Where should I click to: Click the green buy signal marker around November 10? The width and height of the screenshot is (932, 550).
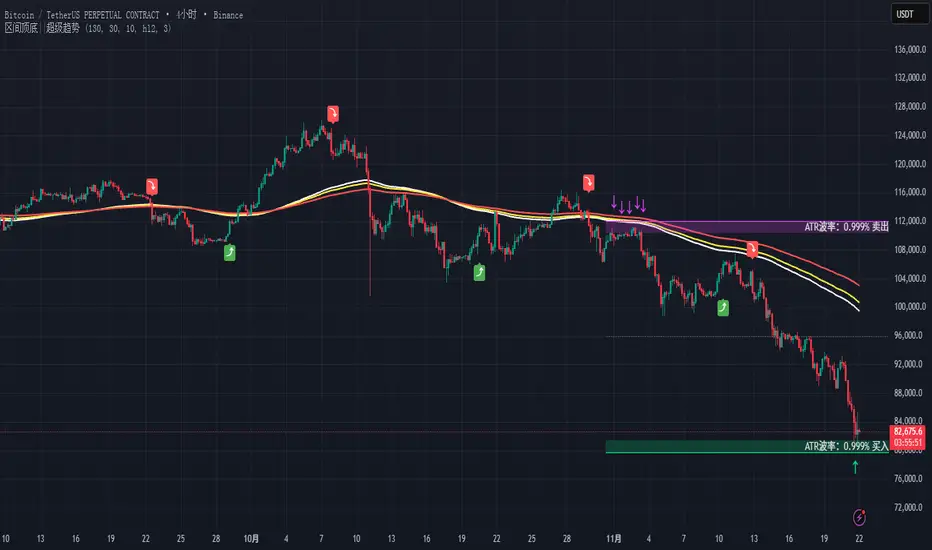point(723,307)
